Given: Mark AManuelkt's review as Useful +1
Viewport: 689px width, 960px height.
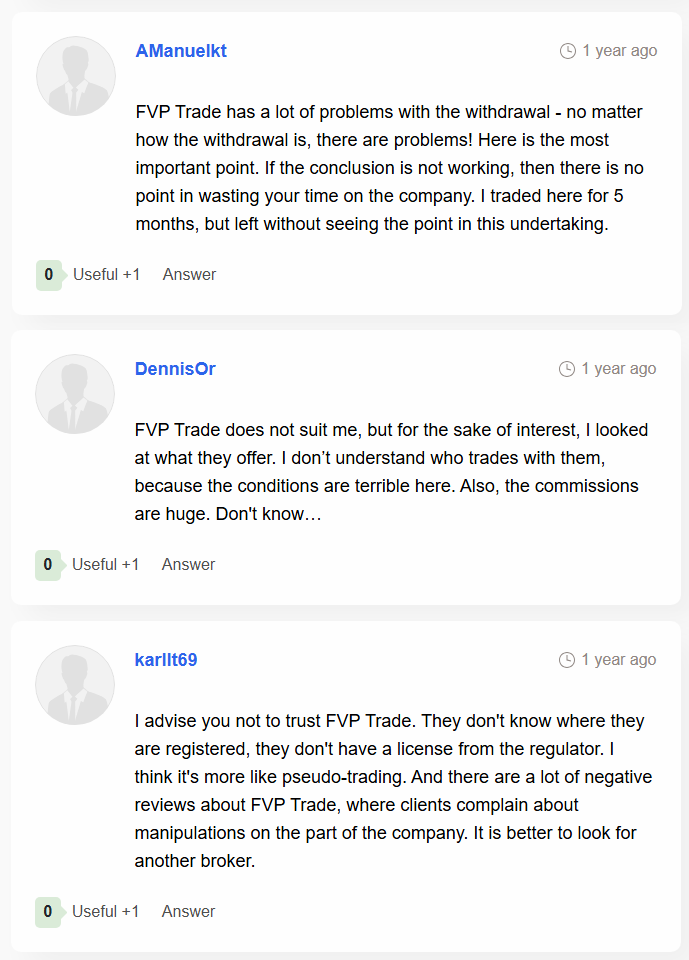Looking at the screenshot, I should pos(107,274).
